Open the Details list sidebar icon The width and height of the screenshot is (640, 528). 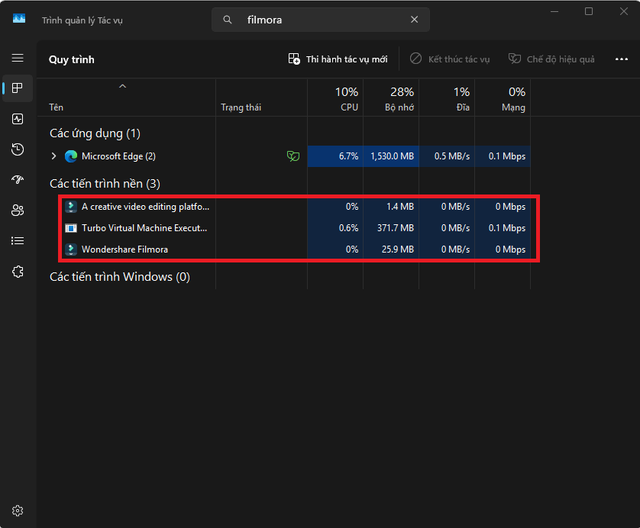[18, 241]
